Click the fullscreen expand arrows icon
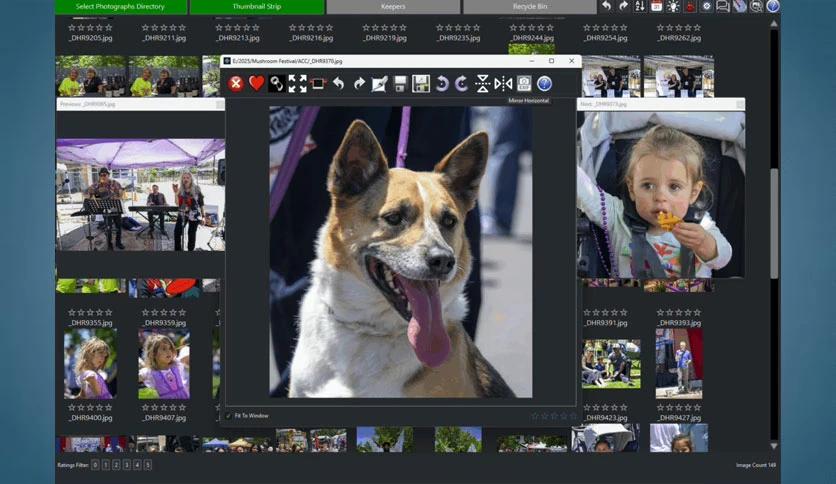The height and width of the screenshot is (484, 836). (298, 84)
